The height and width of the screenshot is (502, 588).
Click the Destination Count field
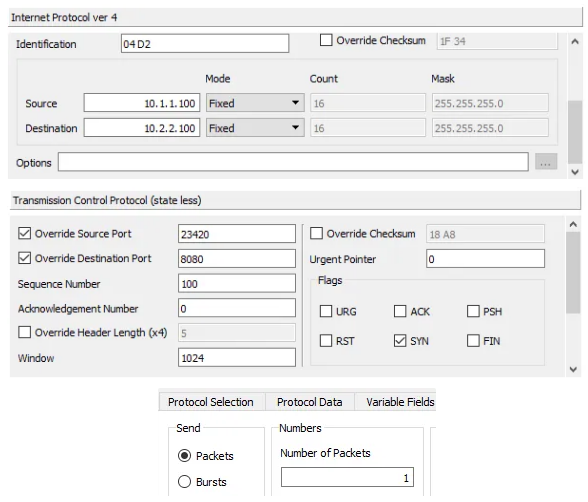point(368,128)
